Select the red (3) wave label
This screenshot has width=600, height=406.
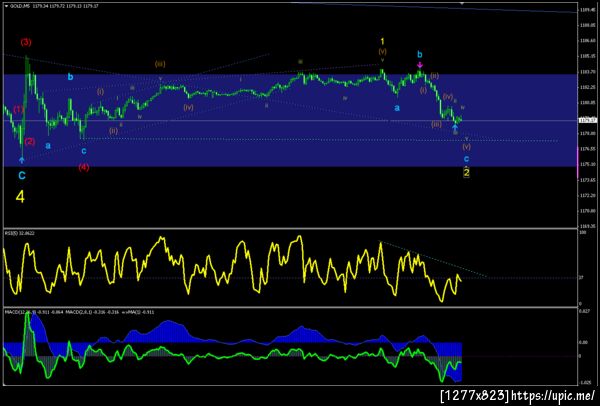(x=26, y=42)
